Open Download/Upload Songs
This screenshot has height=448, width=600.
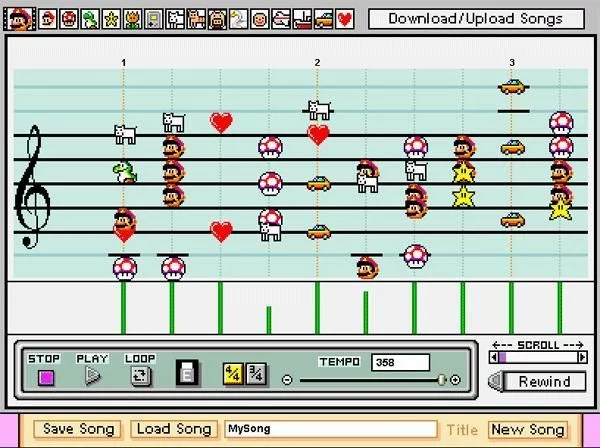coord(476,19)
